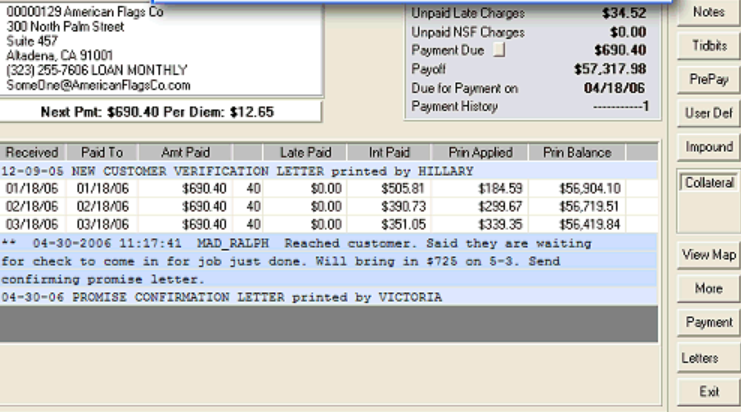Viewport: 741px width, 412px height.
Task: Click the Altadena, CA 91001 address line
Action: coord(60,56)
